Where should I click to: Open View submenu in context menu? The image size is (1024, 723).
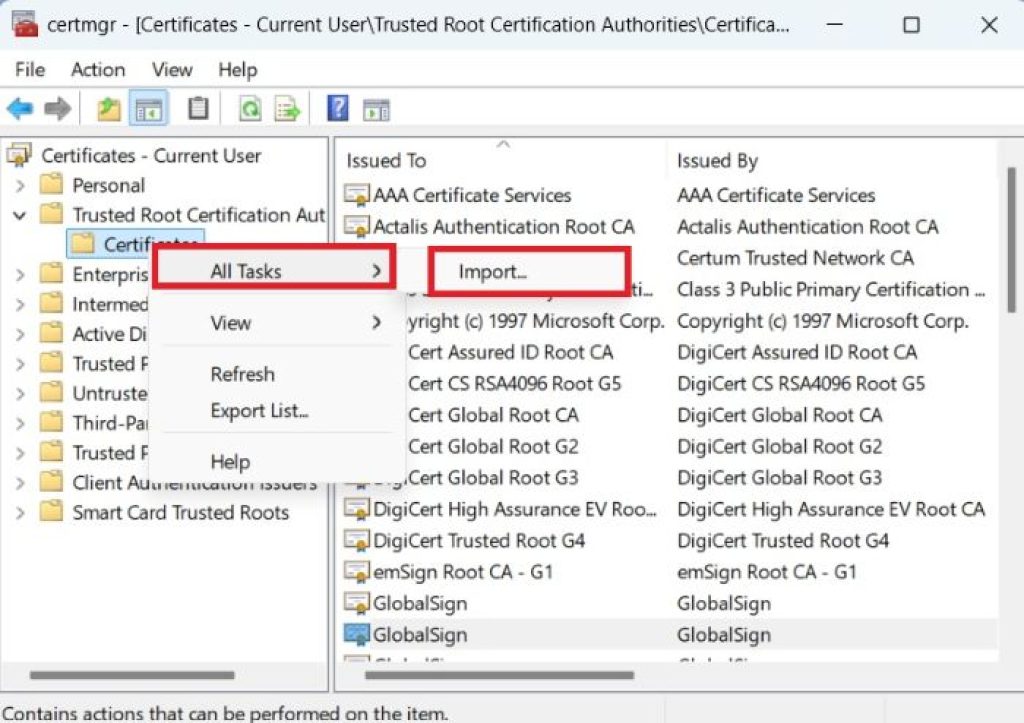coord(277,322)
